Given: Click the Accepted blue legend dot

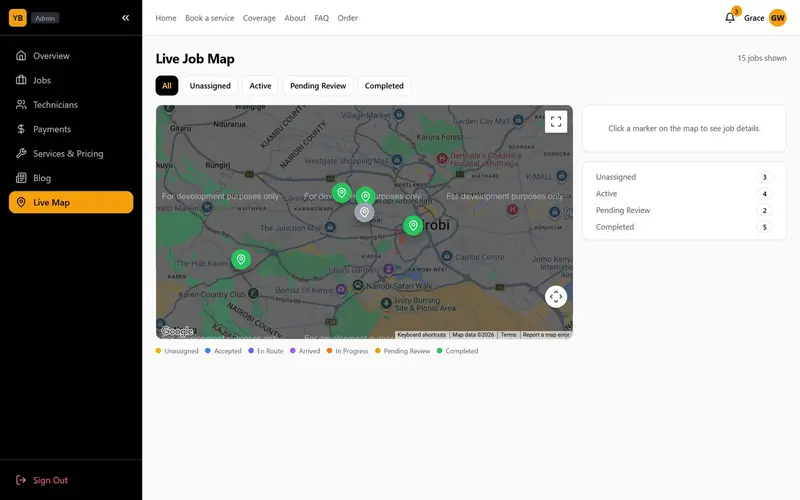Looking at the screenshot, I should point(208,351).
